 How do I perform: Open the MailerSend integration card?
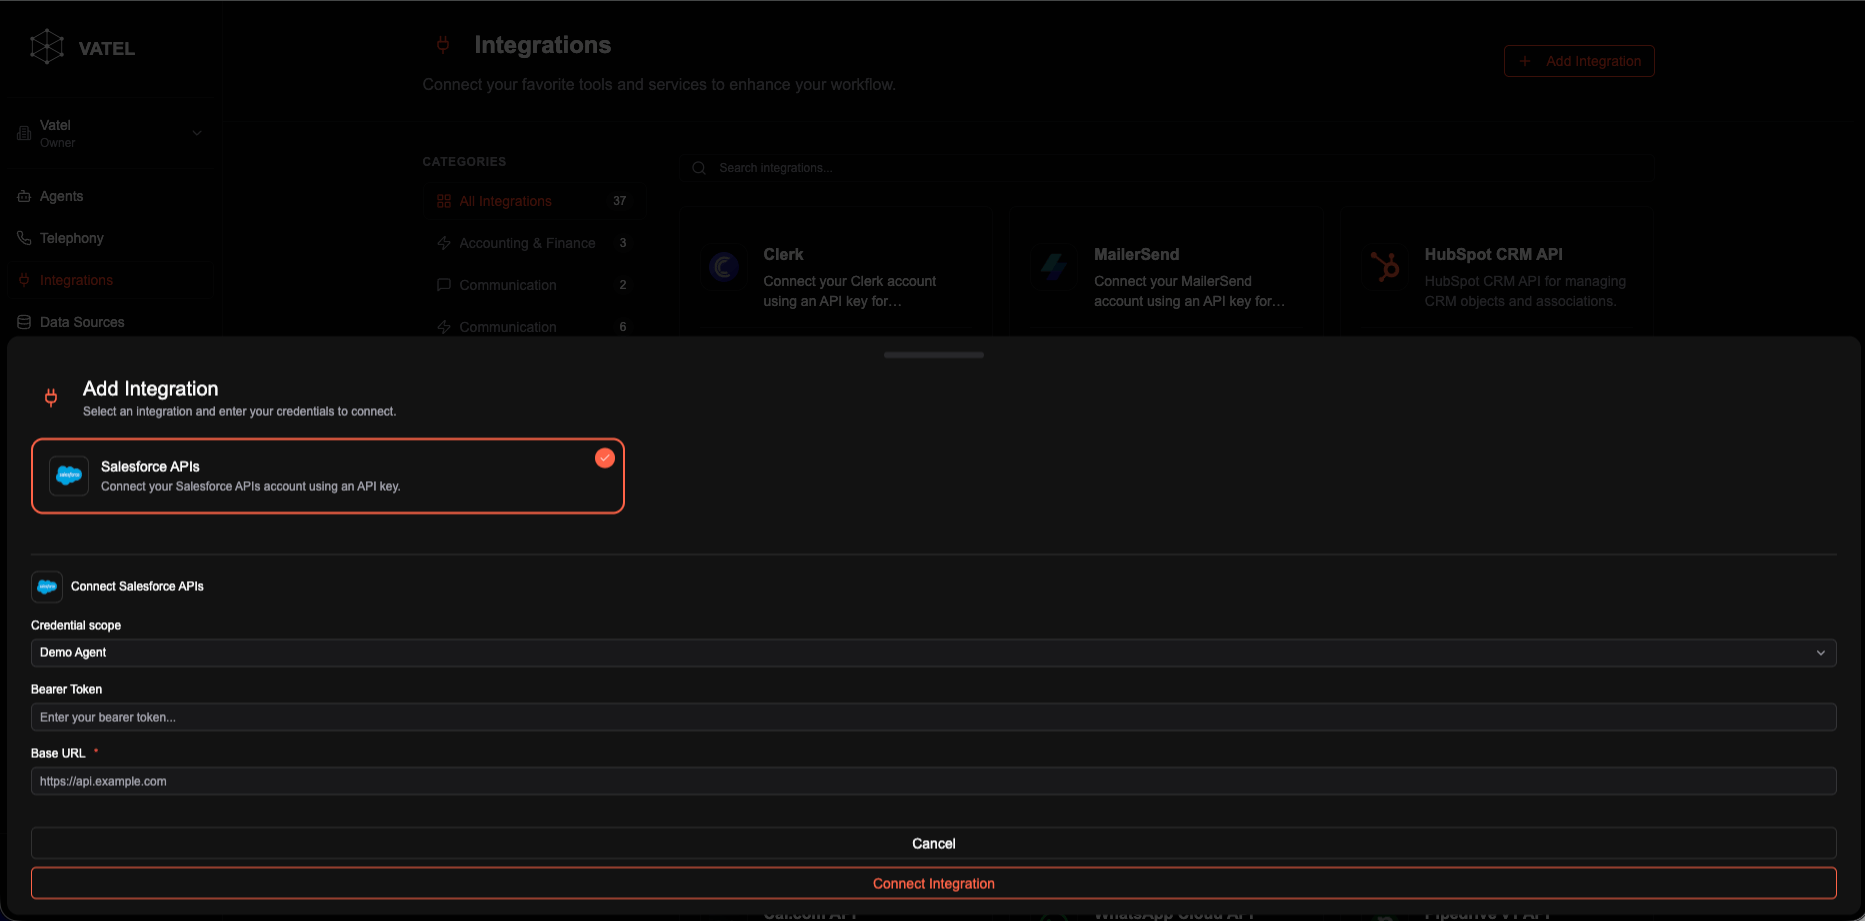(x=1166, y=272)
